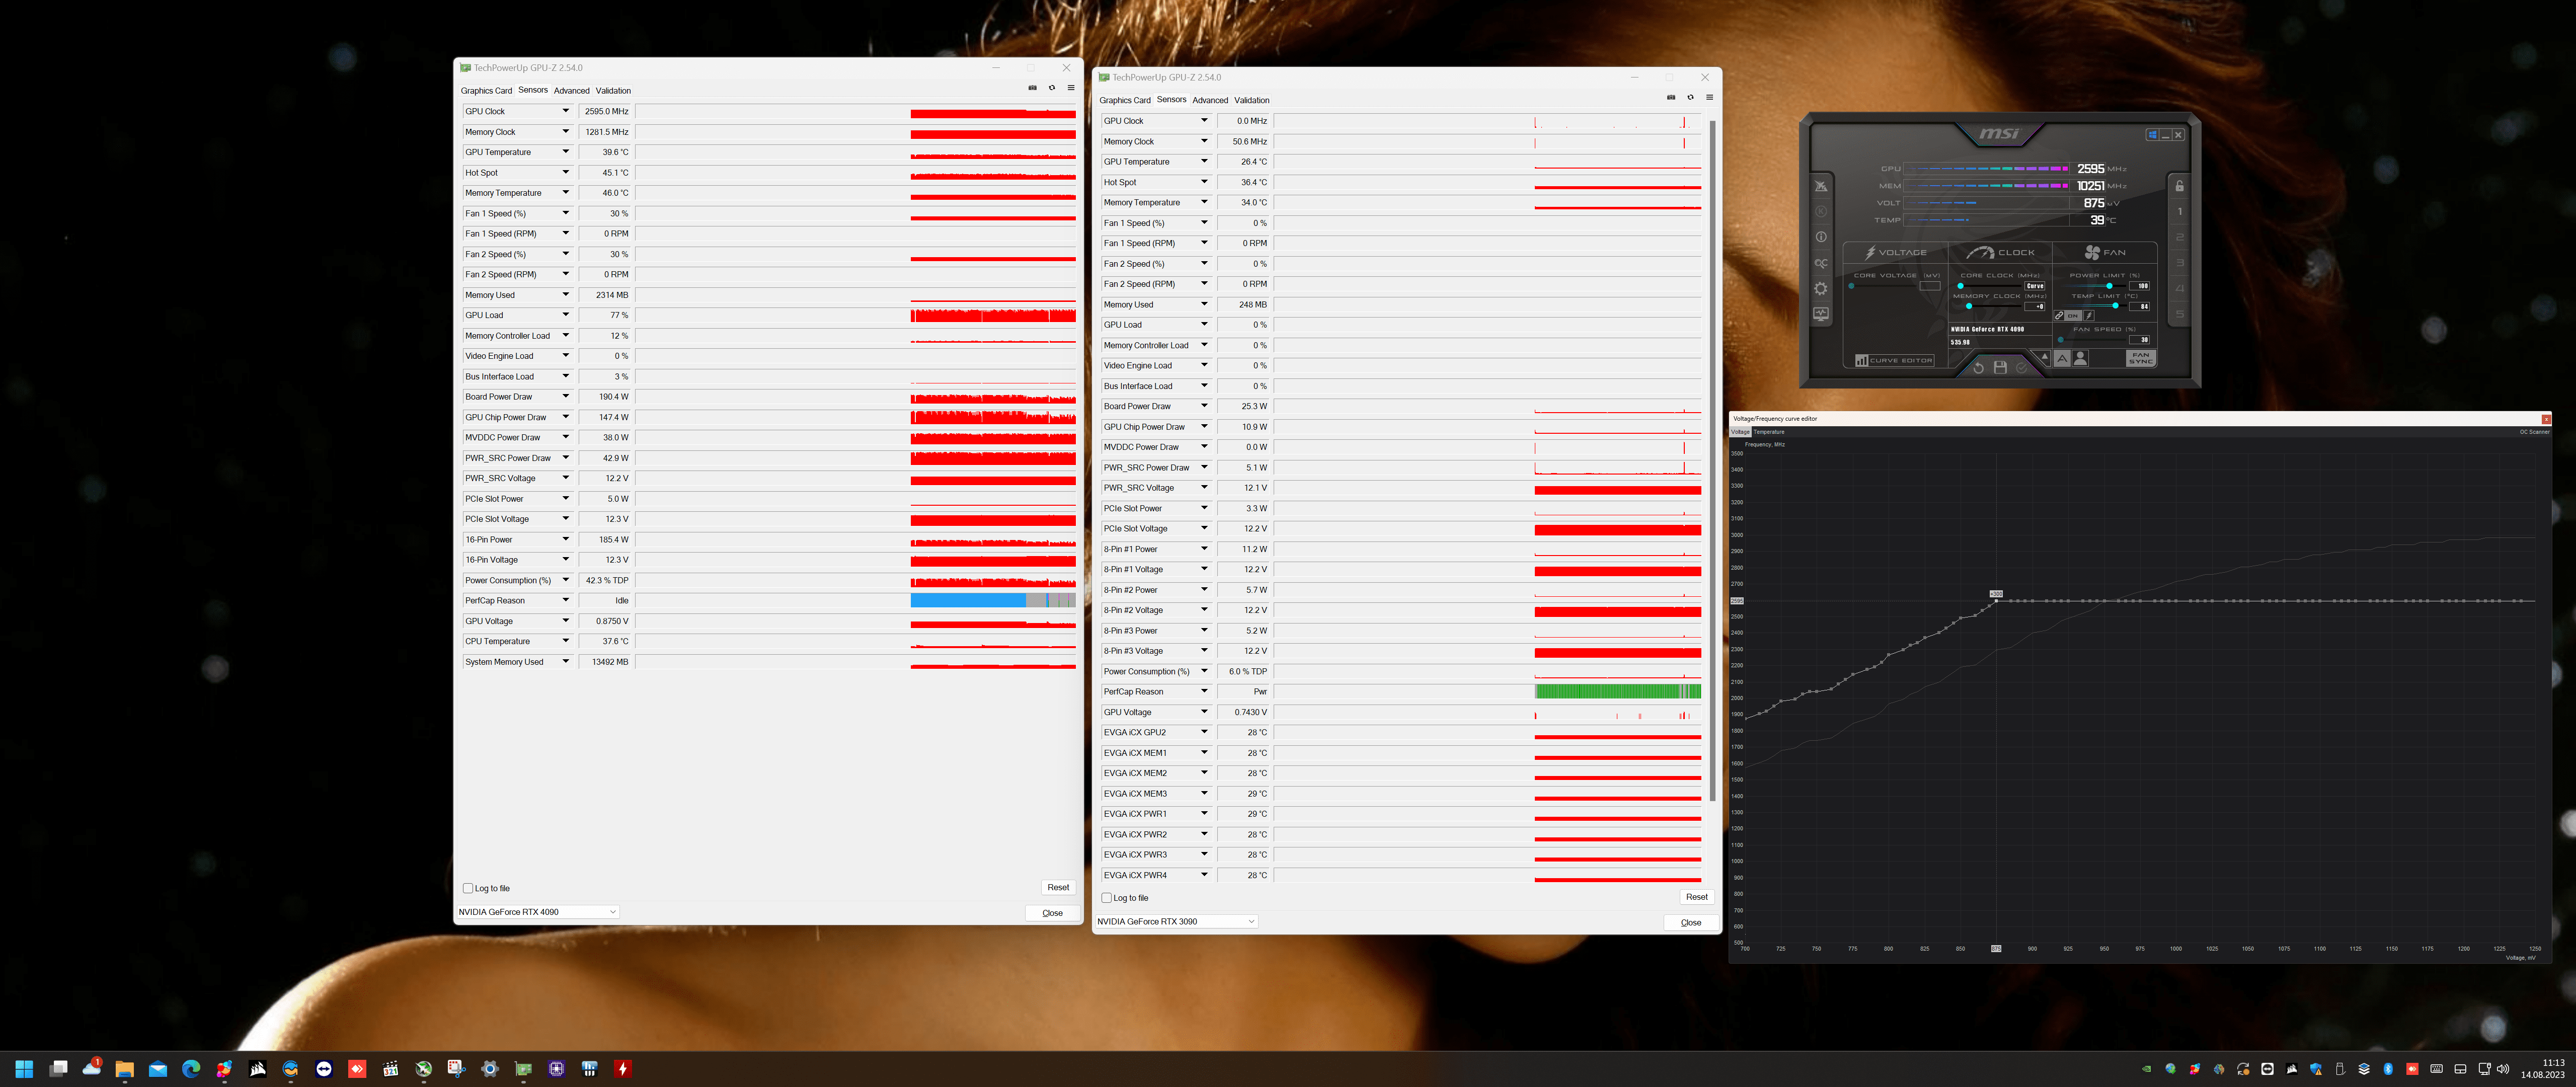This screenshot has width=2576, height=1087.
Task: Click OC Scanner in curve editor
Action: point(2534,432)
